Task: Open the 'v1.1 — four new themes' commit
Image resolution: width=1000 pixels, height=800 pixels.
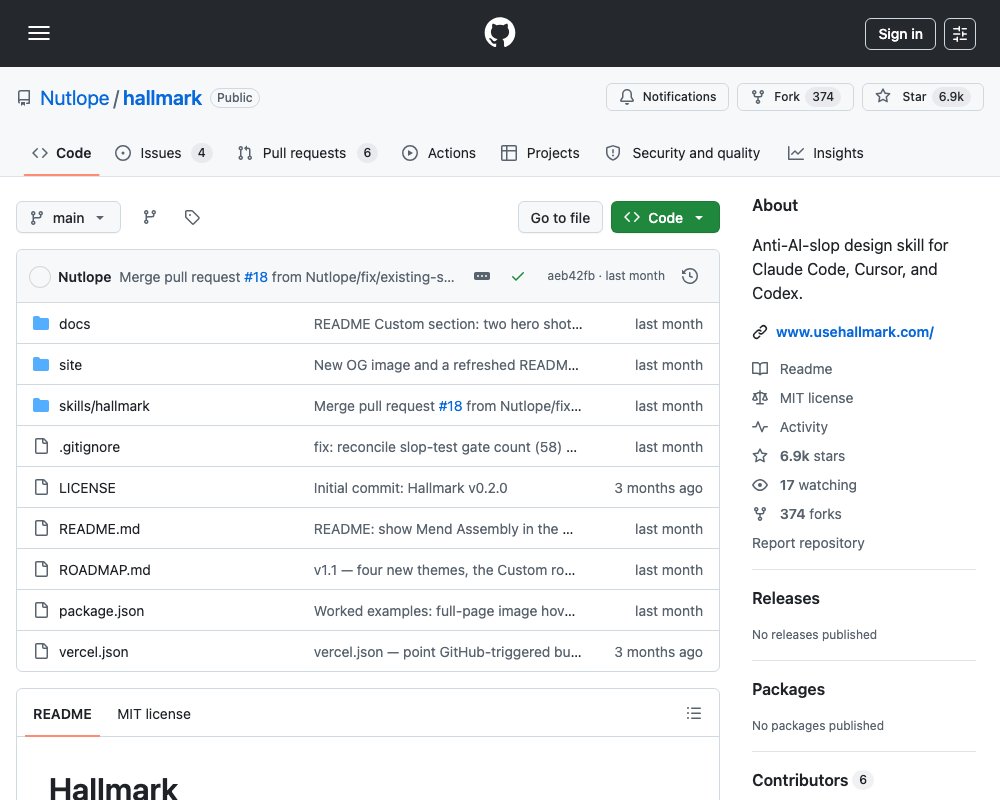Action: click(x=445, y=570)
